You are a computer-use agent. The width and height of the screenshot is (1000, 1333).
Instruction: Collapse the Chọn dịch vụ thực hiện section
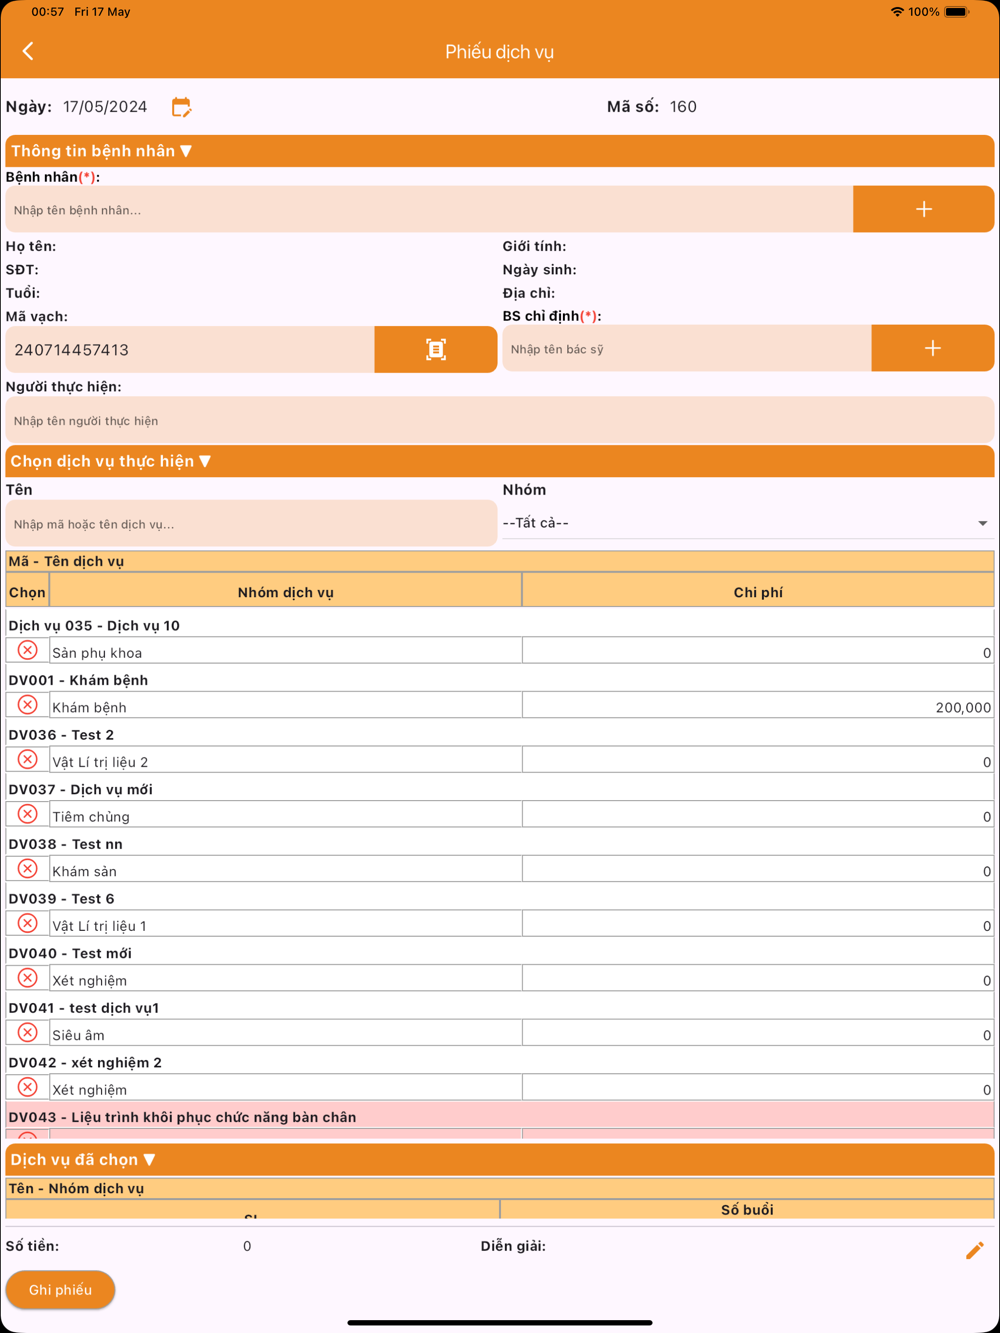[500, 461]
